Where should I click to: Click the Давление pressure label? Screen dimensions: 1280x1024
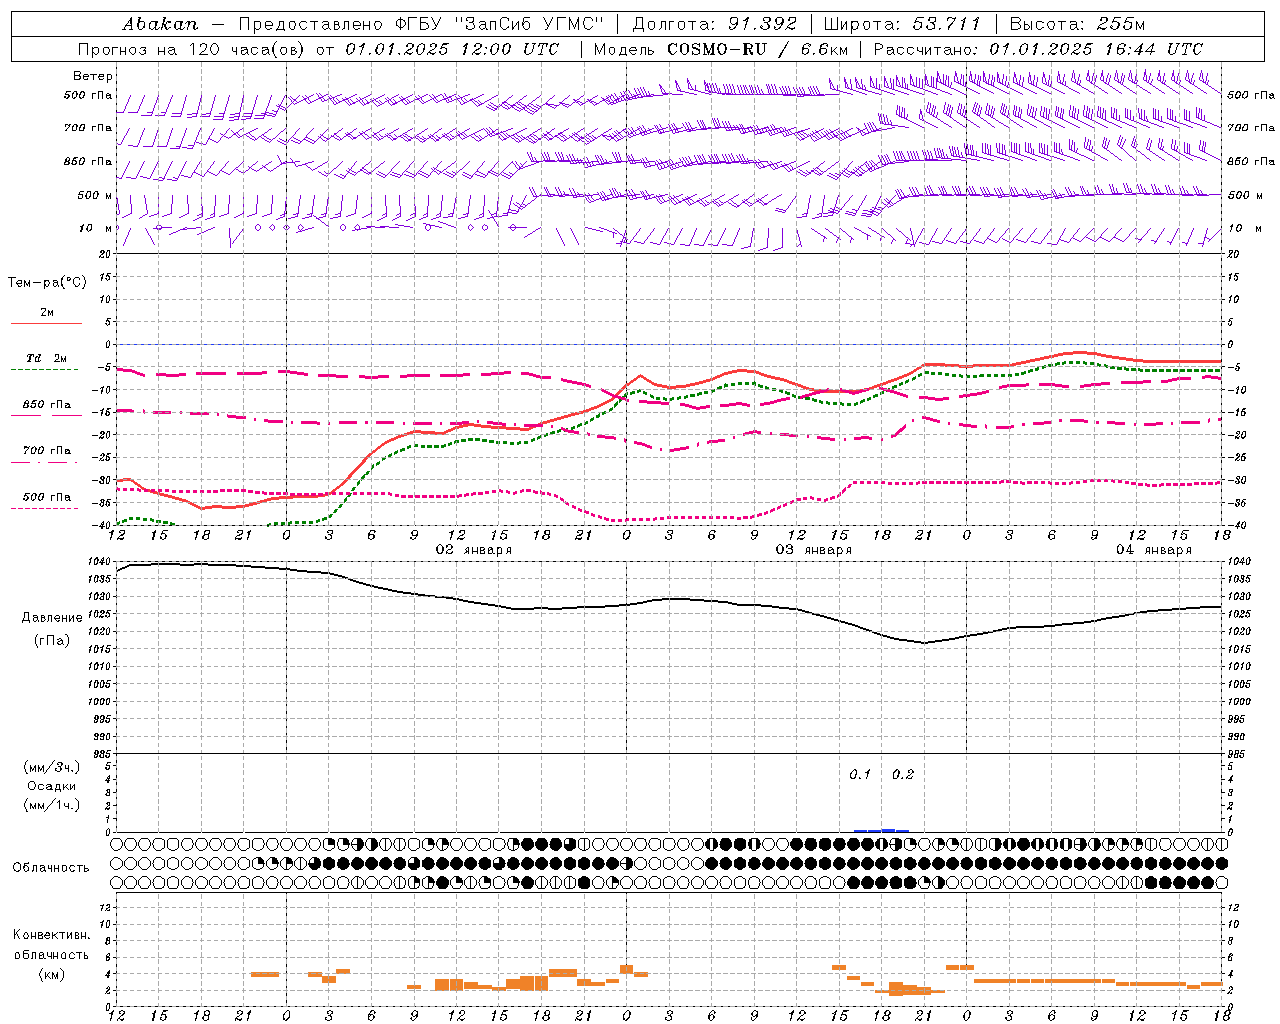tap(52, 618)
